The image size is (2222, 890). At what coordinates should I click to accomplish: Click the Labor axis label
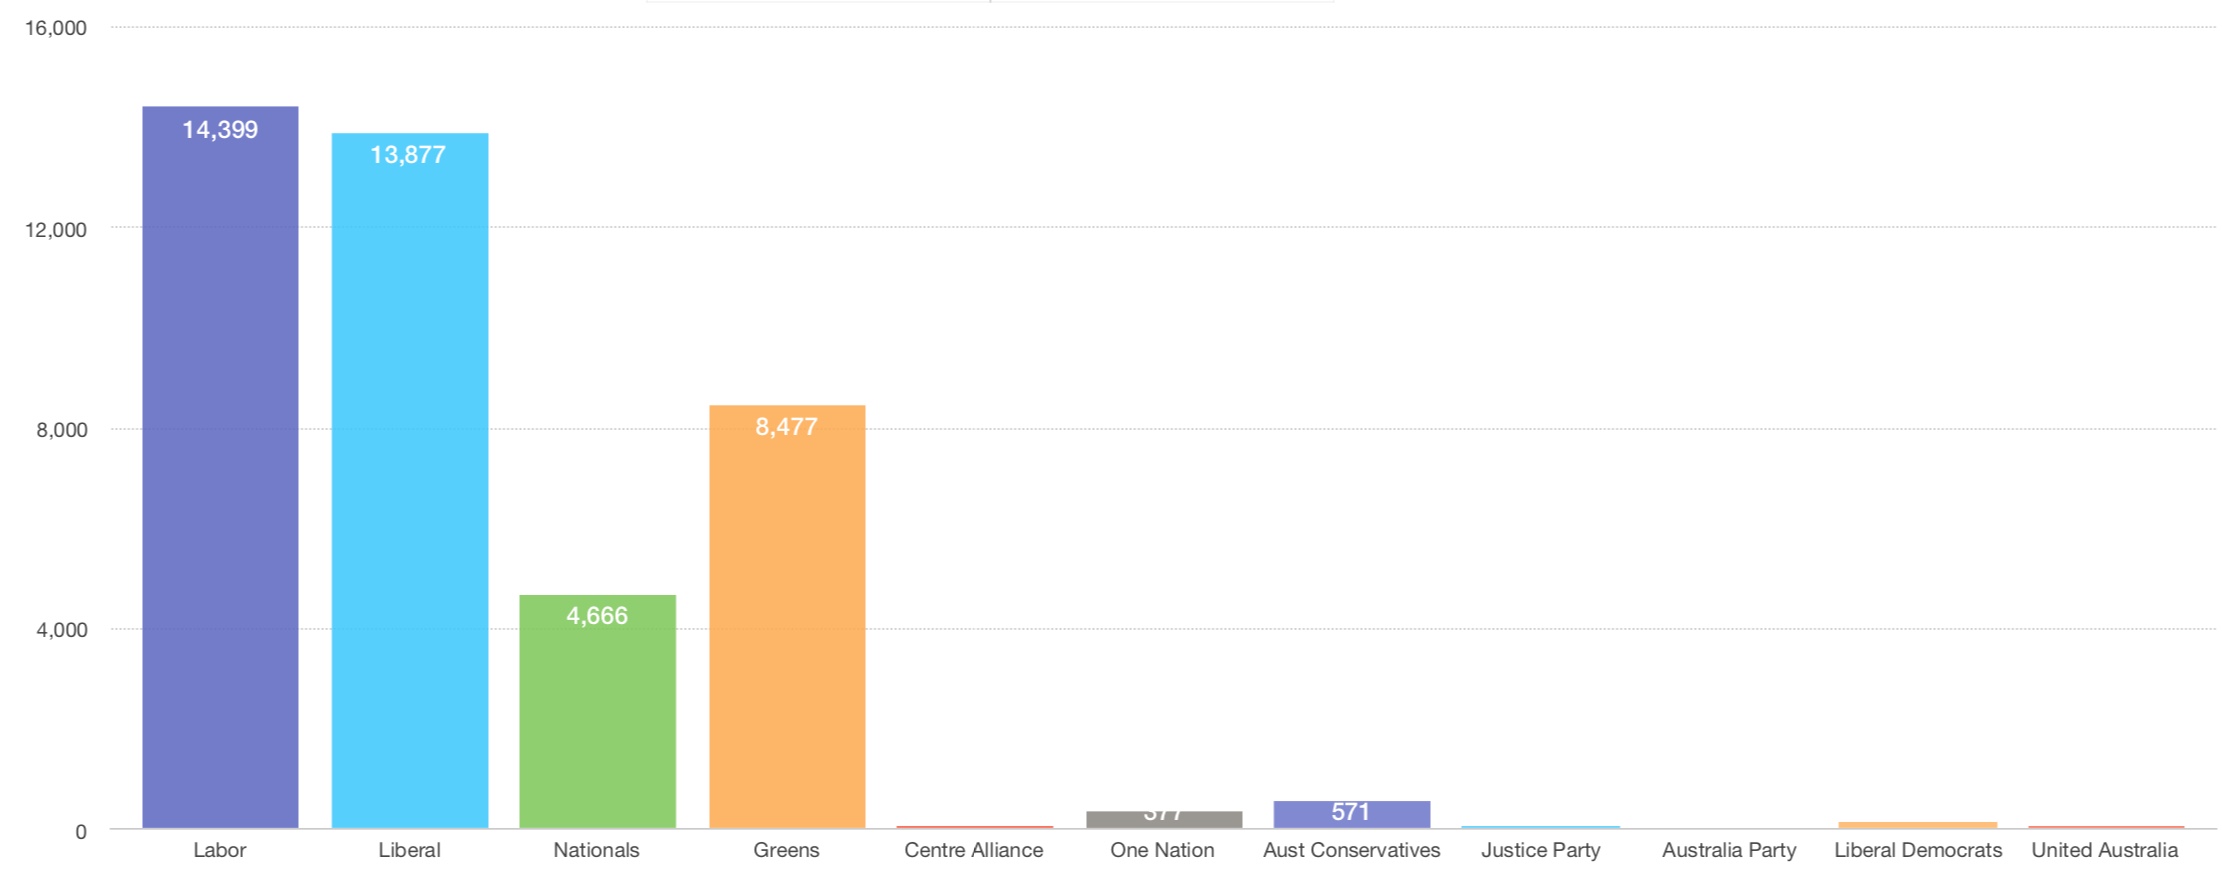click(220, 850)
